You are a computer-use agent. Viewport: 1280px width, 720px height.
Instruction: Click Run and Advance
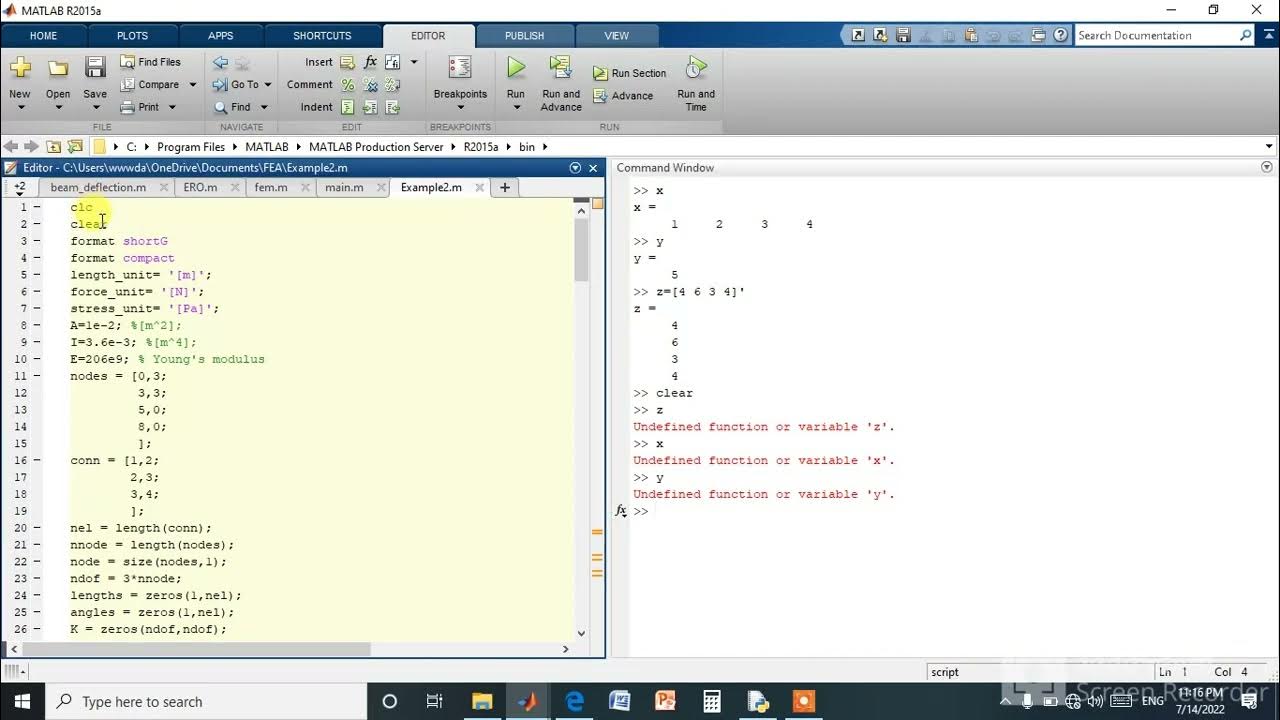click(x=561, y=82)
